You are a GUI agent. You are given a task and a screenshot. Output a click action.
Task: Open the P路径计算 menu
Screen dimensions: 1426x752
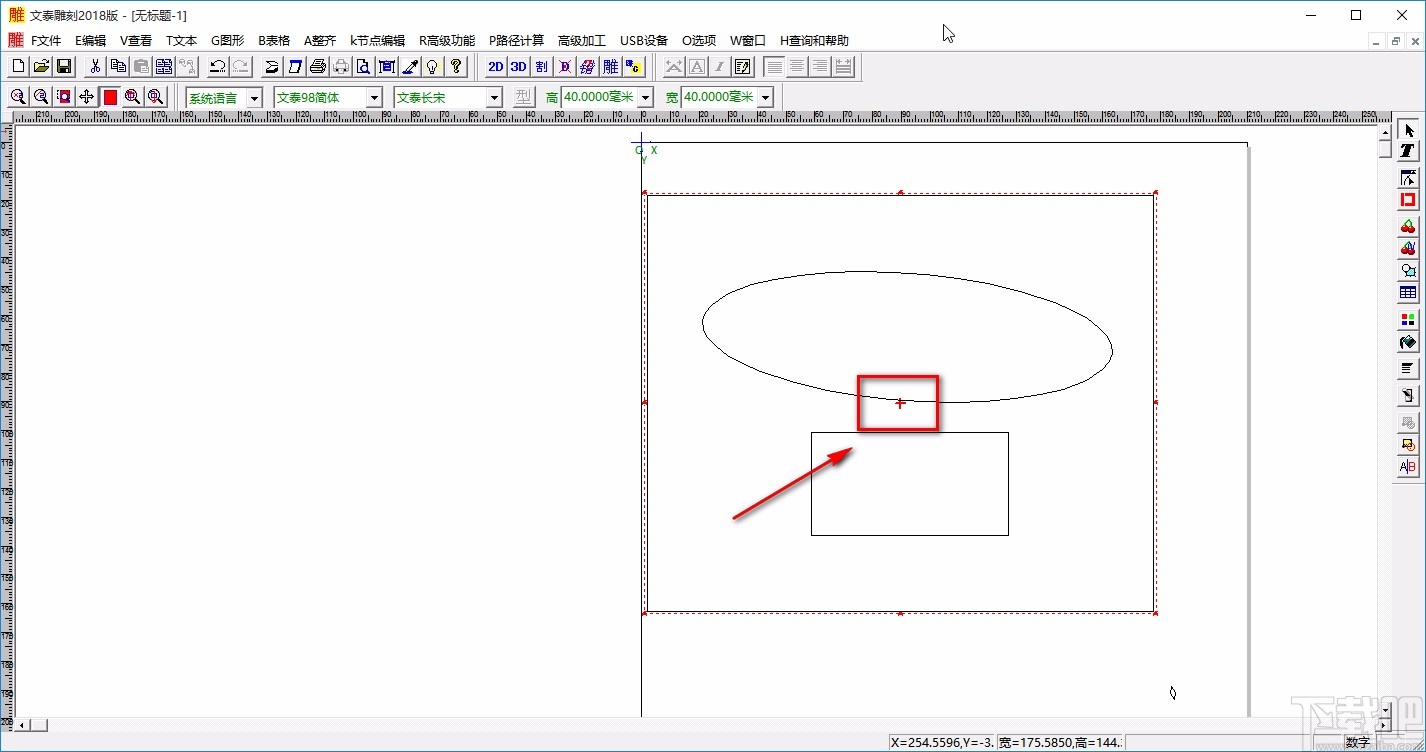[516, 41]
